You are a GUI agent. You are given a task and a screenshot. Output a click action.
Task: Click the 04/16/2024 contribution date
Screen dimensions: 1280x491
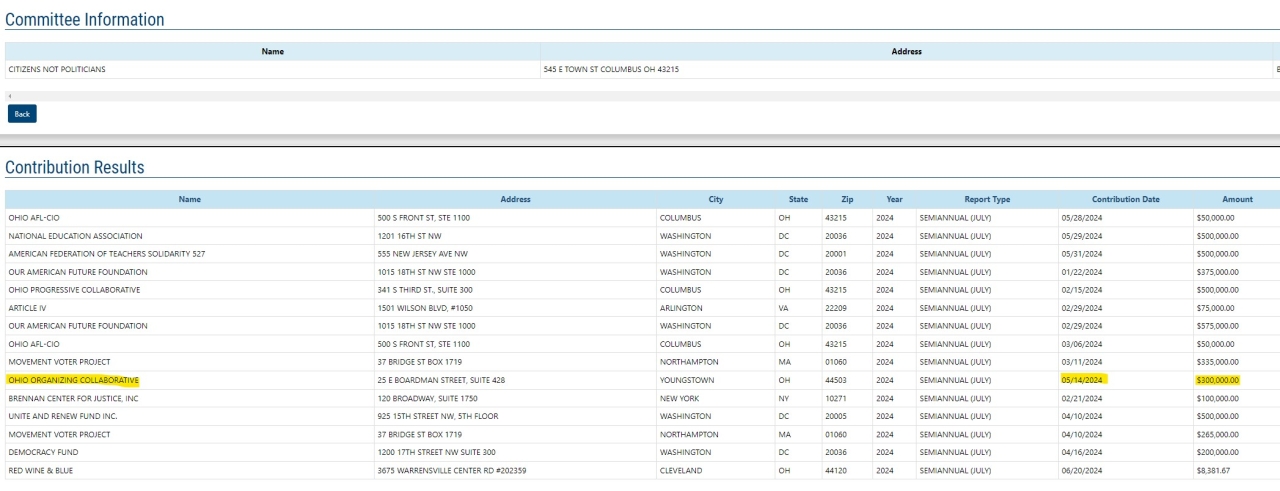(x=1082, y=452)
